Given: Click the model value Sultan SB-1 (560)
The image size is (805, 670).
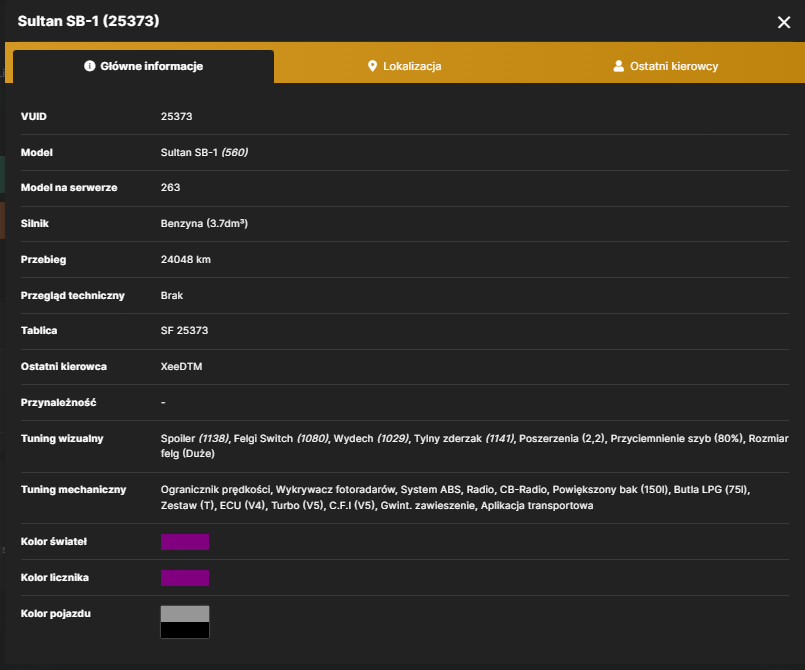Looking at the screenshot, I should pyautogui.click(x=204, y=152).
